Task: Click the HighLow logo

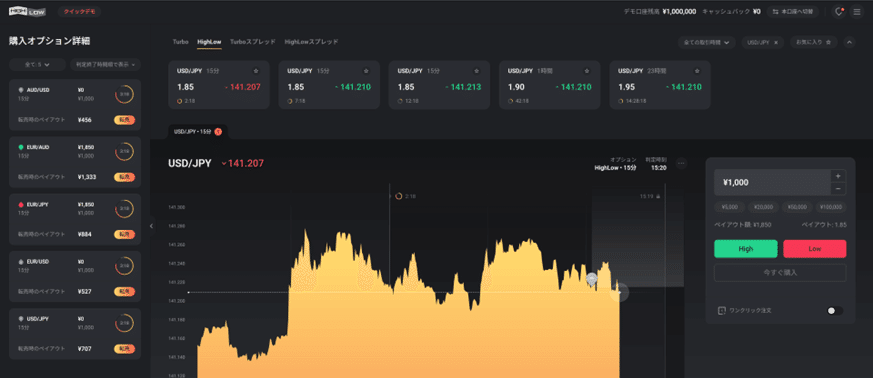Action: pyautogui.click(x=27, y=12)
